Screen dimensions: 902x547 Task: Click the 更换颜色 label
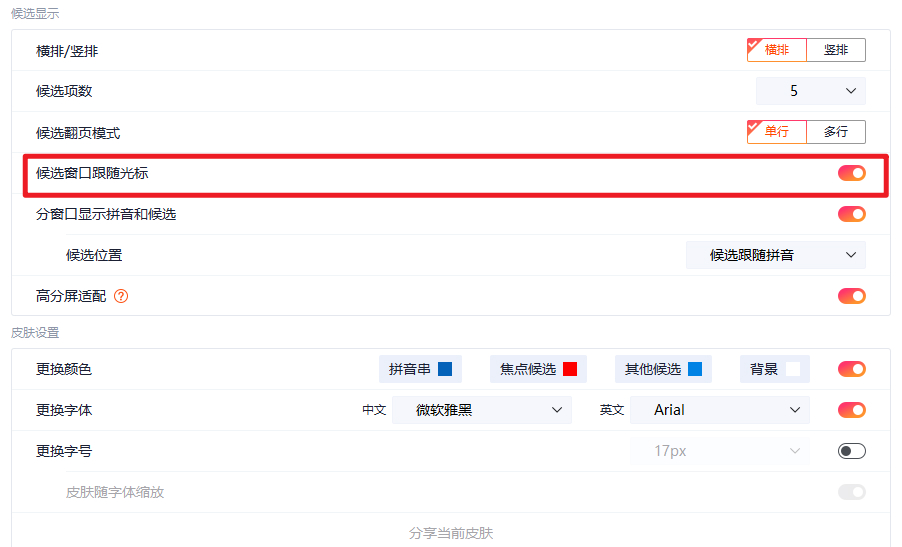click(64, 369)
